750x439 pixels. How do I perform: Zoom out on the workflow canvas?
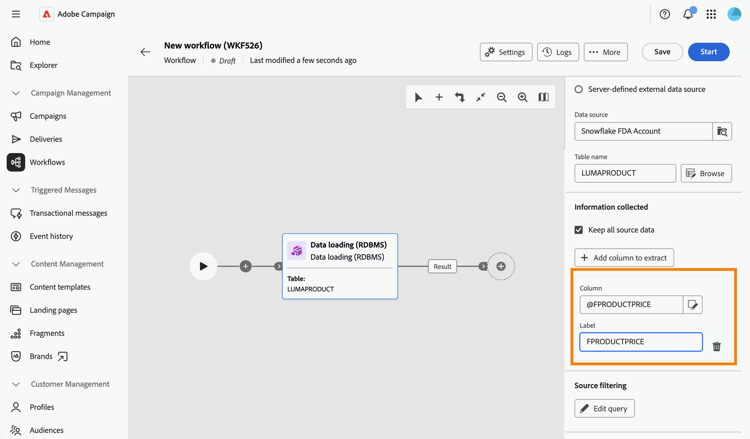point(501,97)
